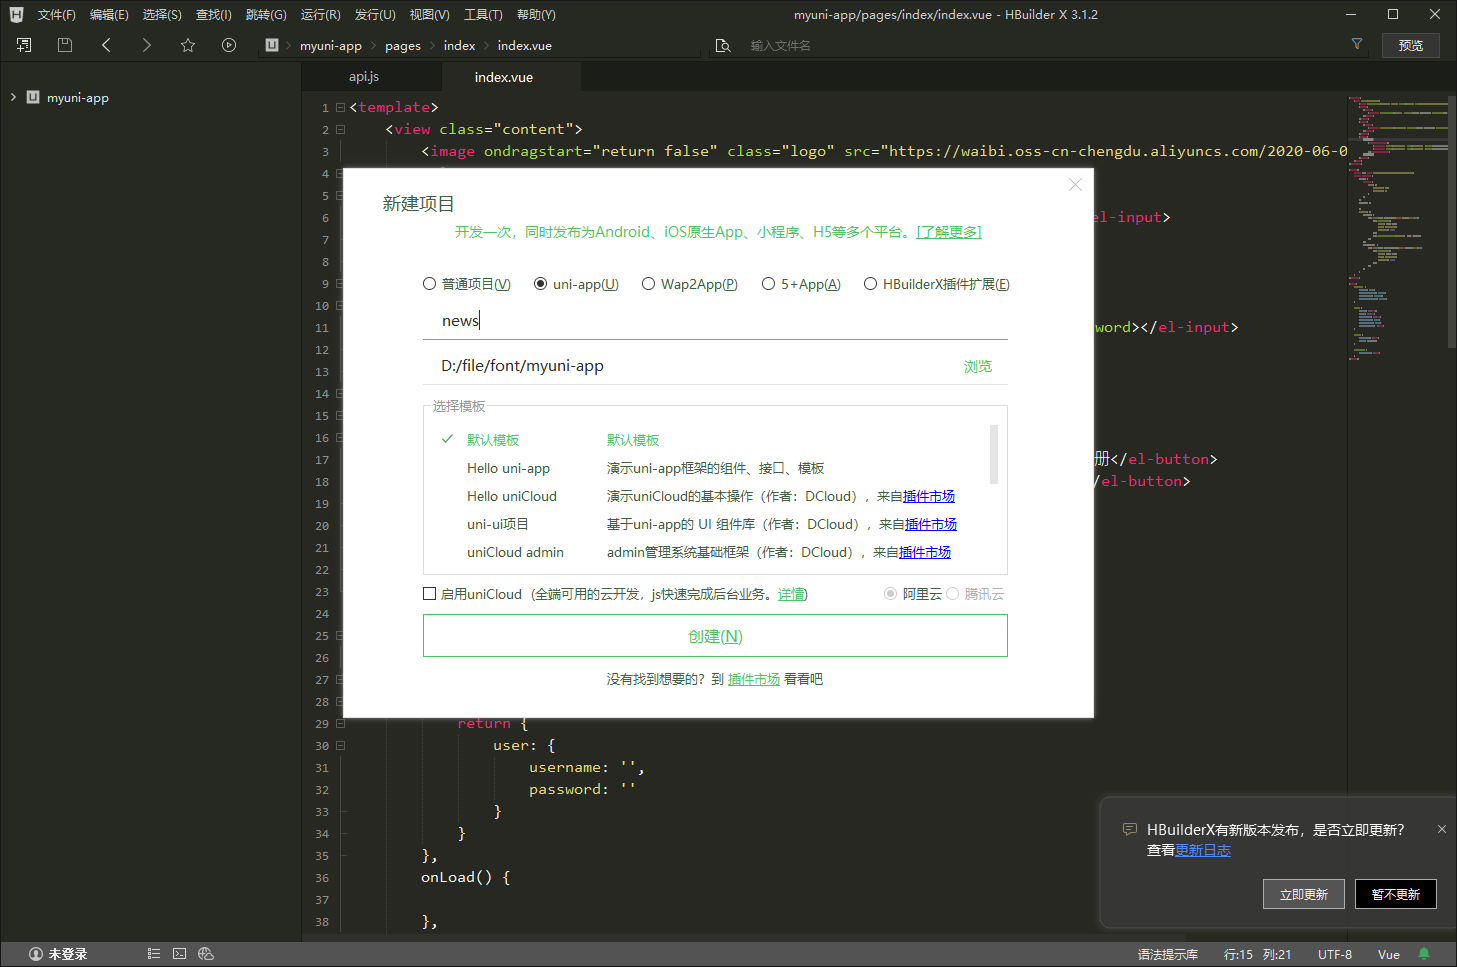Click the 浏览 browse link
This screenshot has height=967, width=1457.
pyautogui.click(x=977, y=366)
